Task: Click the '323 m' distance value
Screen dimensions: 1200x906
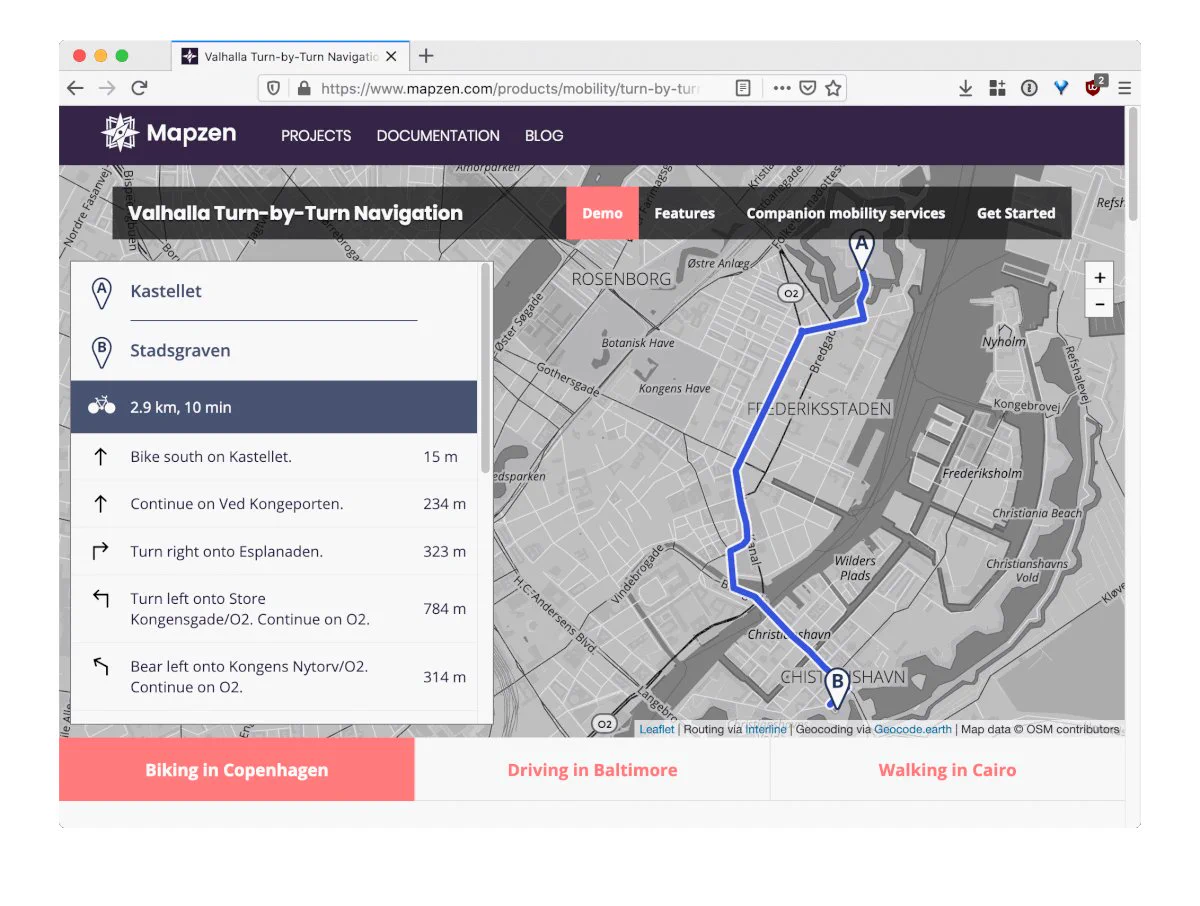Action: coord(444,551)
